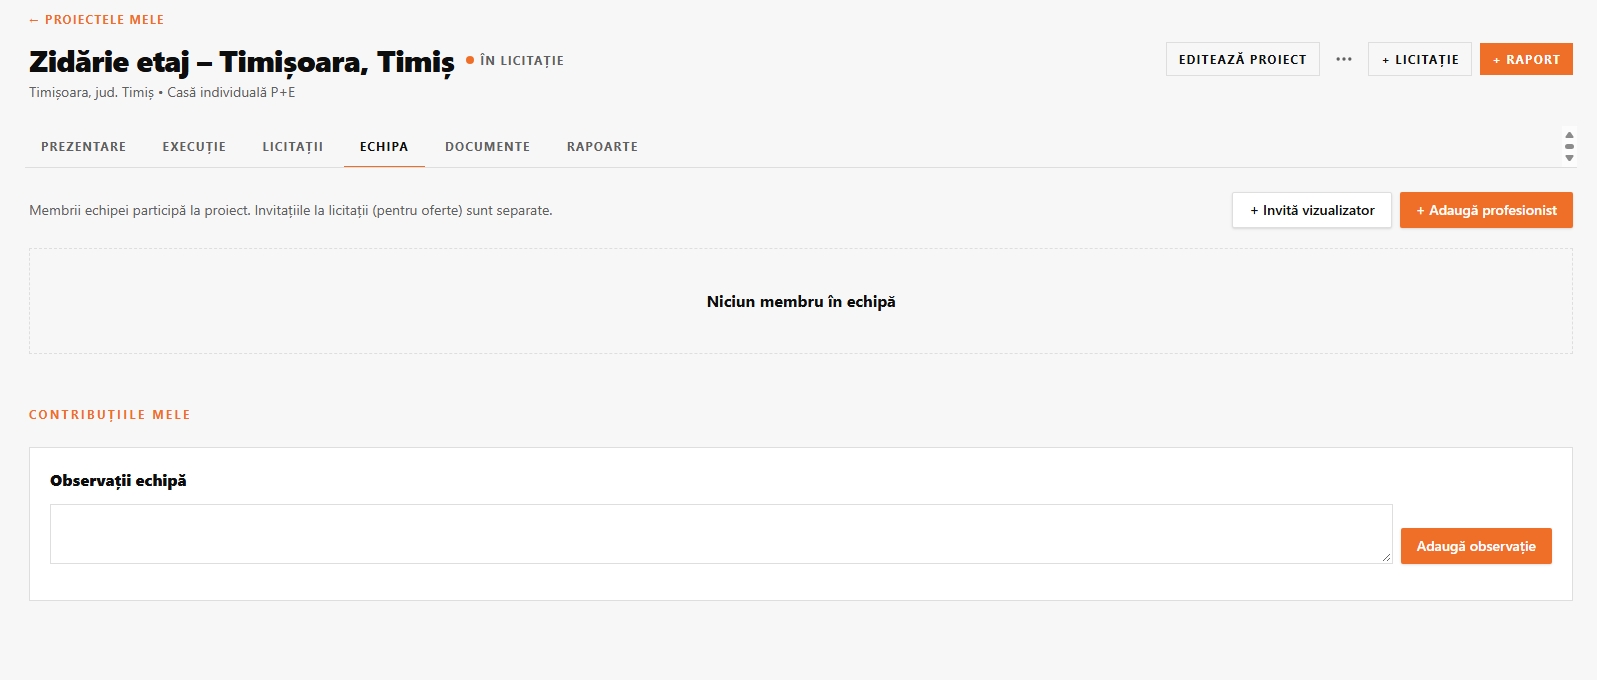Click the Membrii echipei participă la proiect note
The height and width of the screenshot is (680, 1597).
[291, 211]
